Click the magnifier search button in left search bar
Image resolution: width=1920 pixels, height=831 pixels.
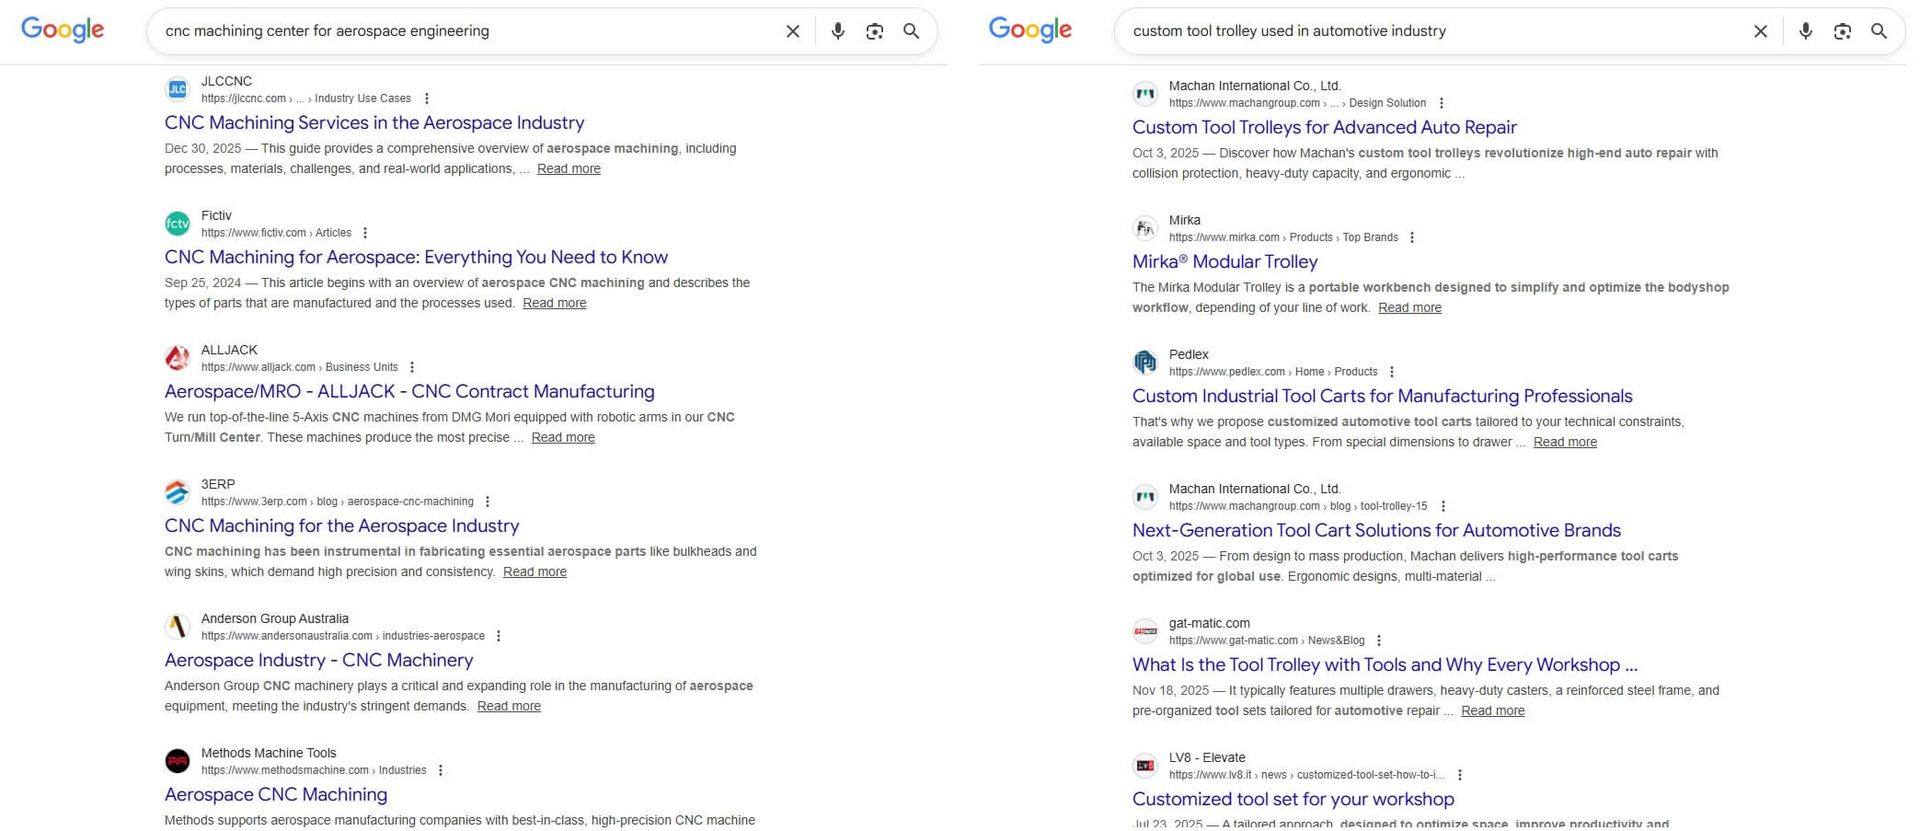(x=911, y=31)
